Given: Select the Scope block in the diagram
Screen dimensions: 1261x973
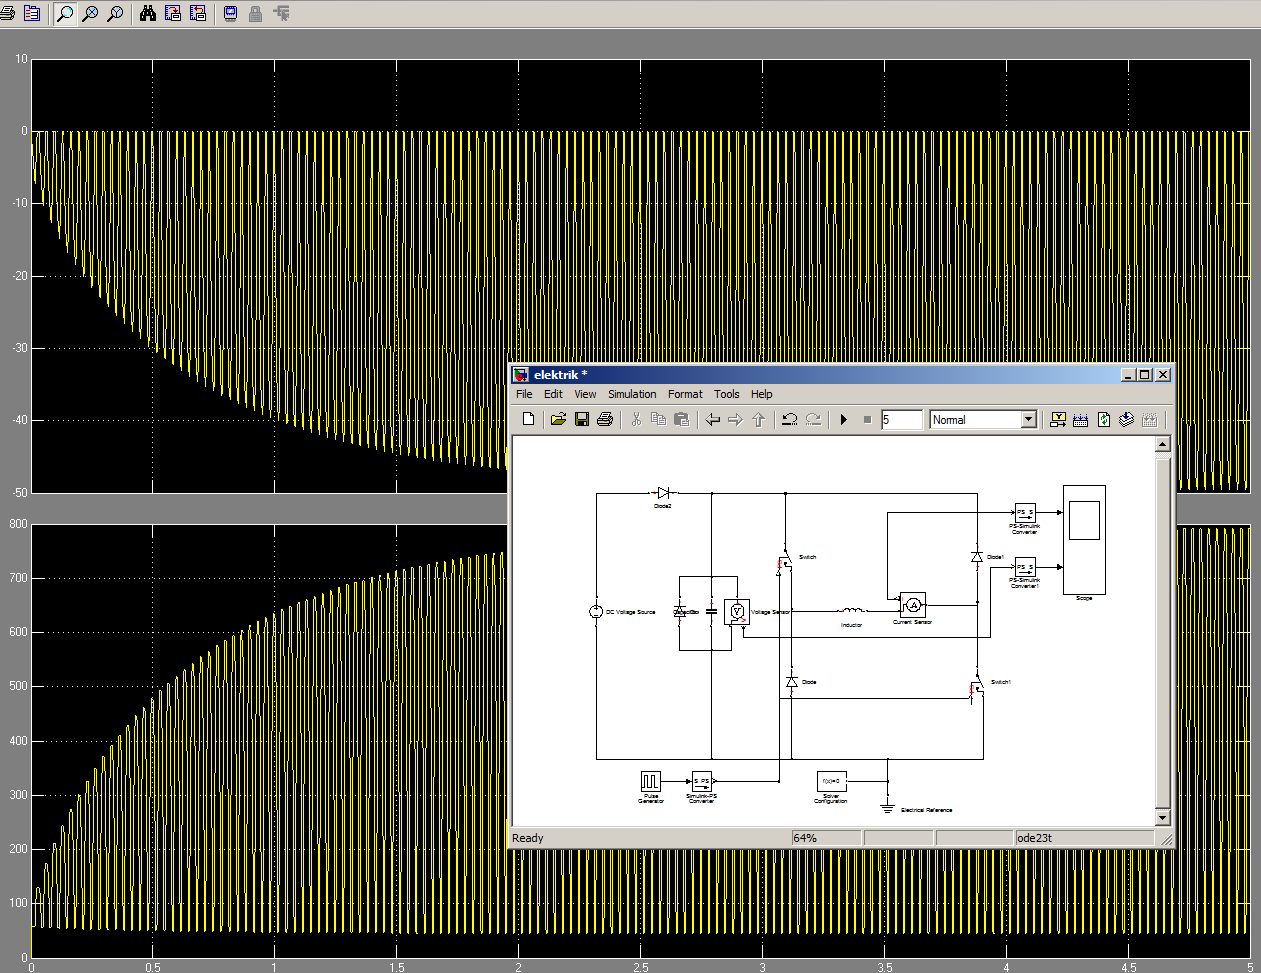Looking at the screenshot, I should tap(1084, 540).
